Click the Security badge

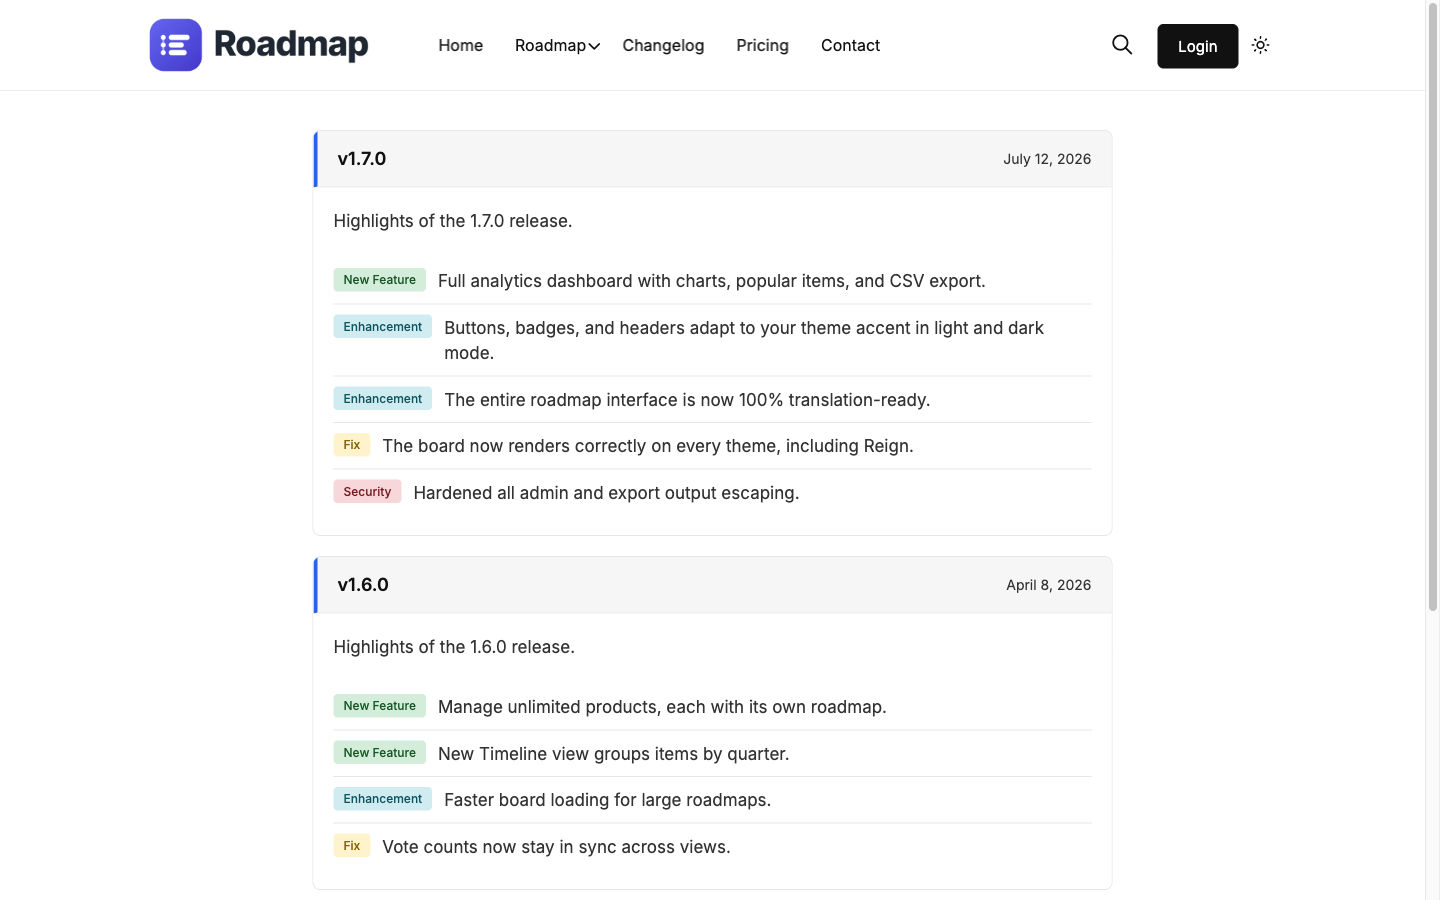click(x=367, y=492)
